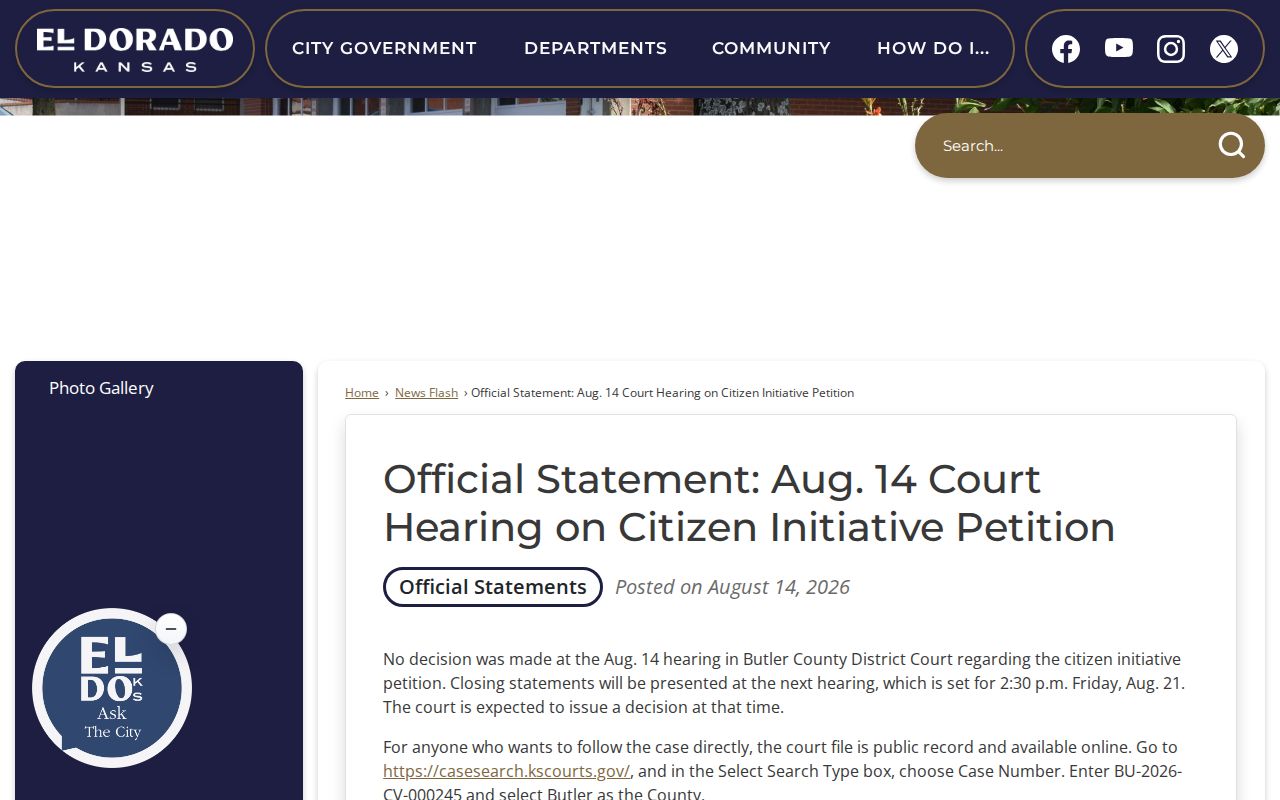The image size is (1280, 800).
Task: Click the 'Posted on August 14, 2026' date
Action: tap(732, 587)
